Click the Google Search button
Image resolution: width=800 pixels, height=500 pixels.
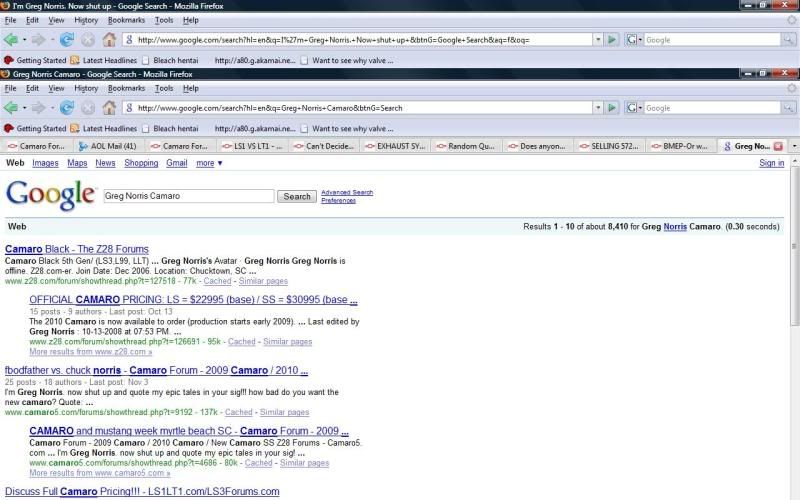click(x=297, y=196)
